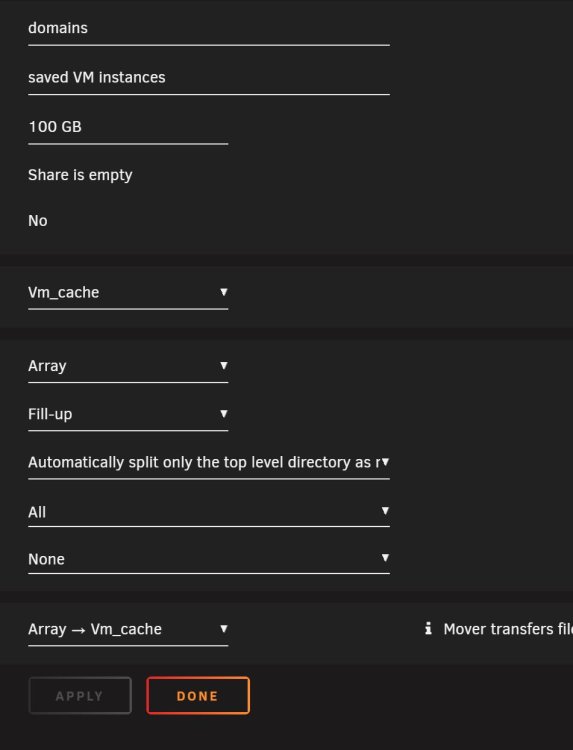Click the info icon beside Mover transfers text

[x=429, y=629]
